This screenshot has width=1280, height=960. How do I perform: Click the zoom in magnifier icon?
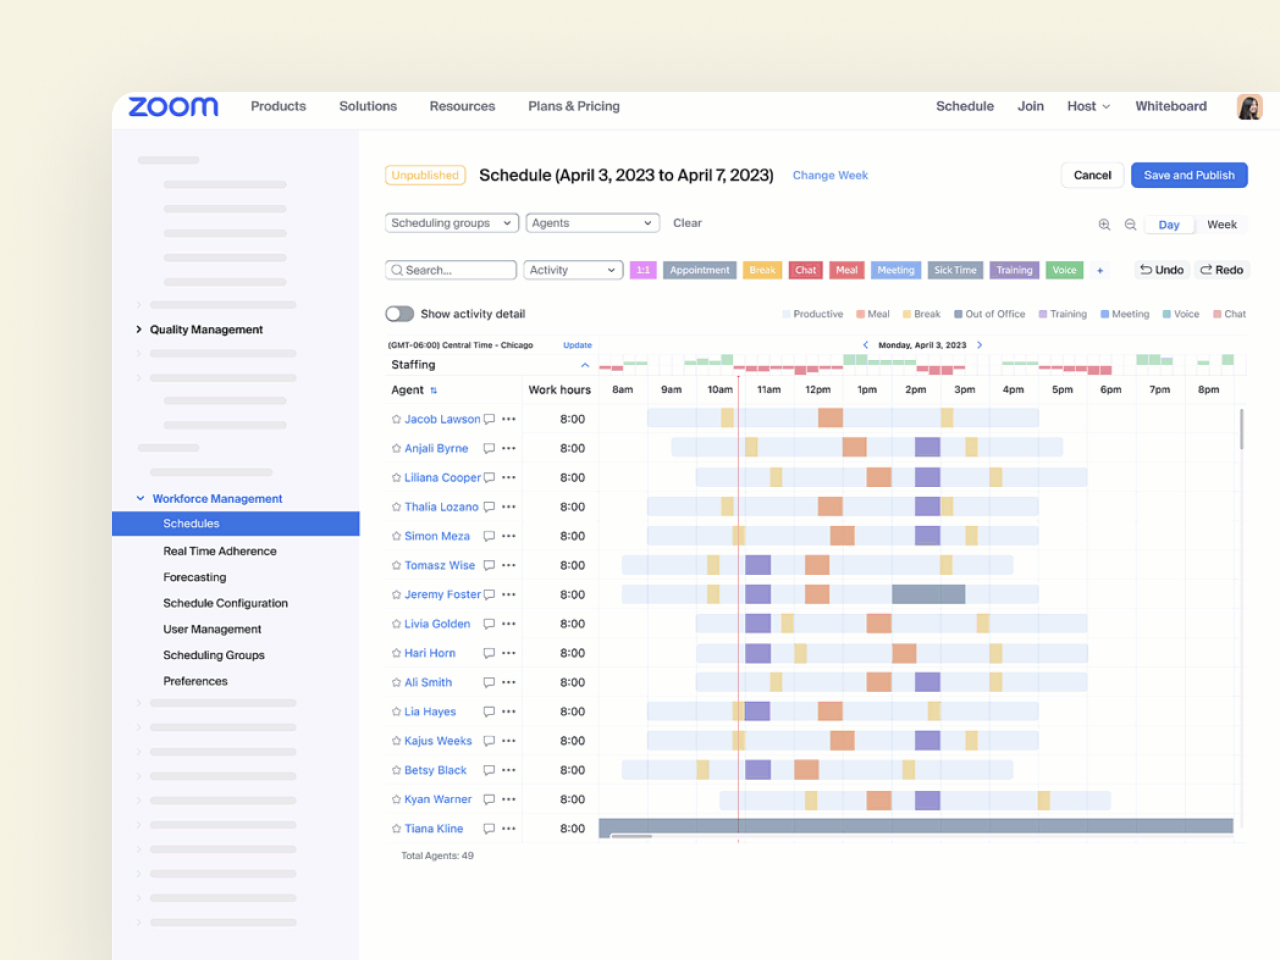(1104, 225)
